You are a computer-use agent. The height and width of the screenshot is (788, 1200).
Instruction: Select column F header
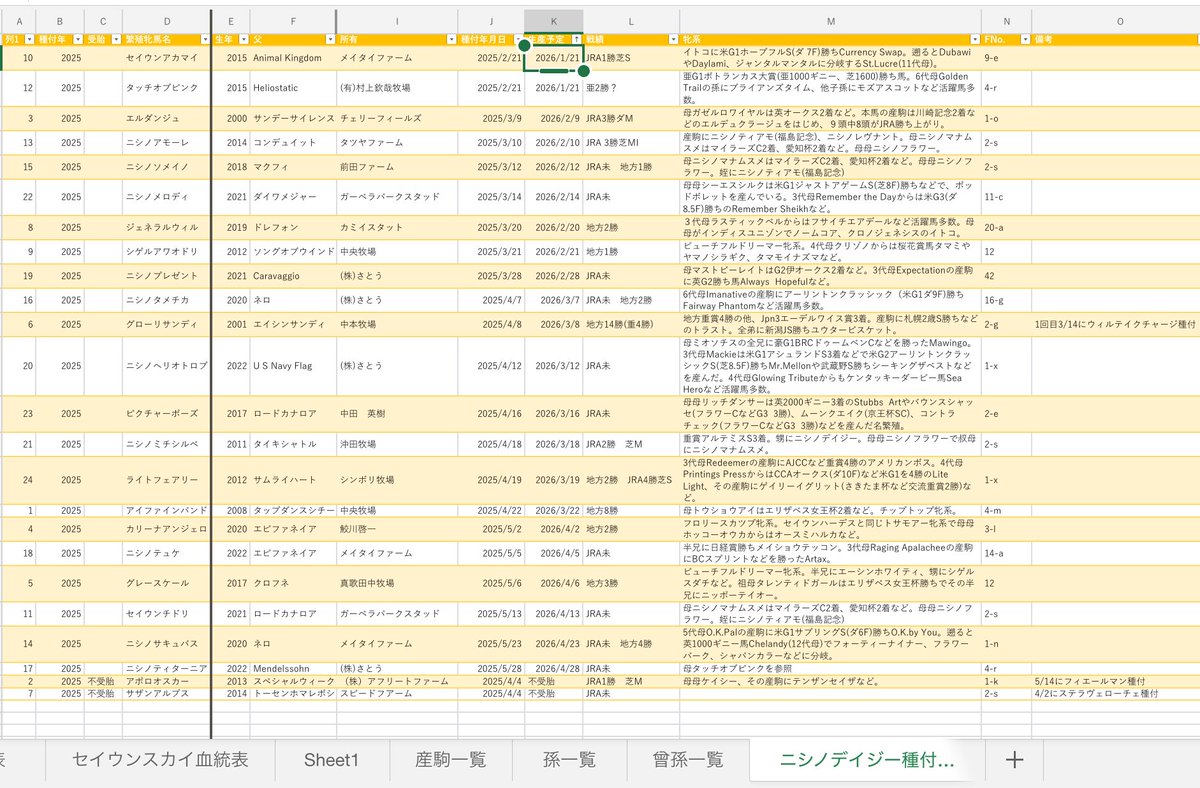(x=292, y=22)
